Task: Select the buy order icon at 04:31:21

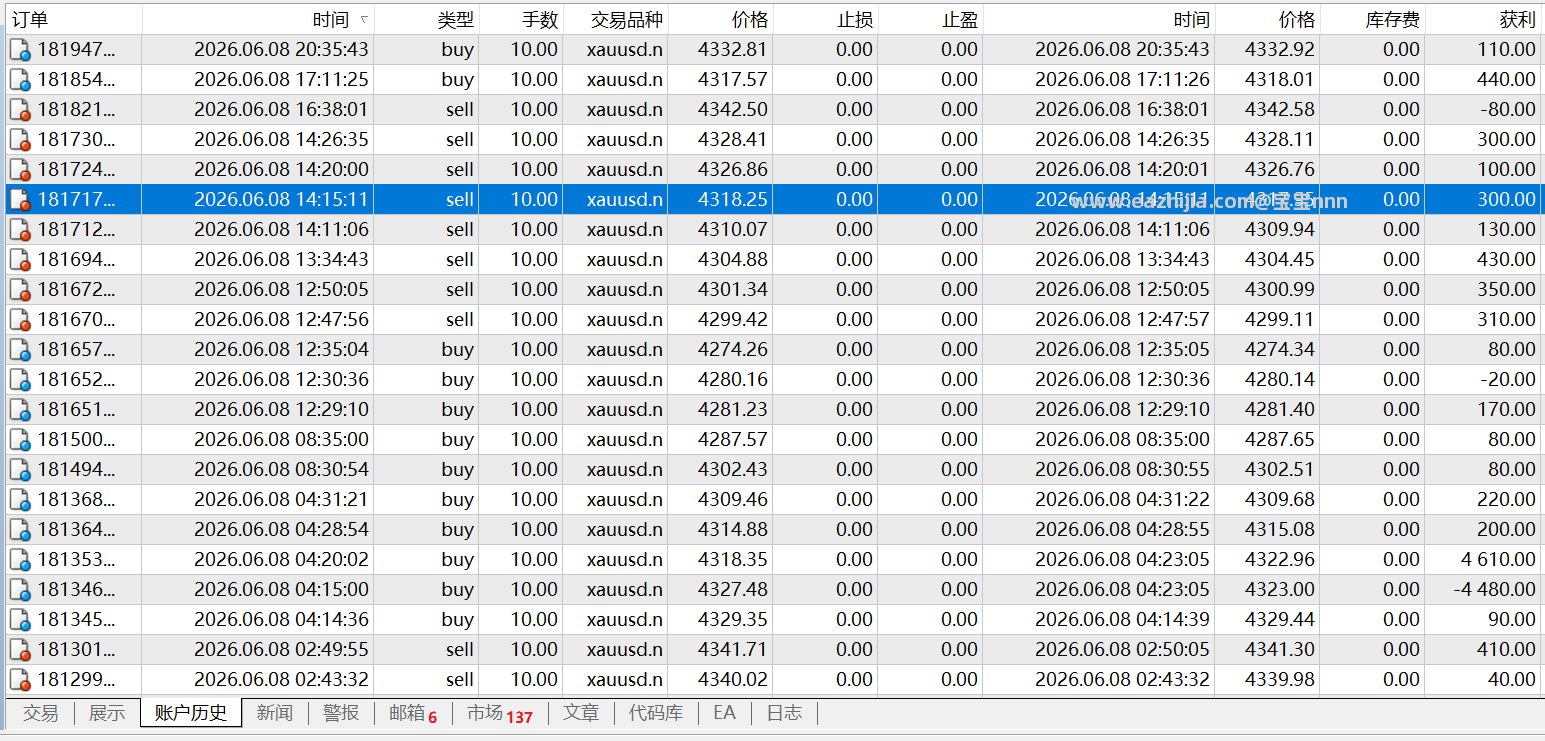Action: pyautogui.click(x=19, y=500)
